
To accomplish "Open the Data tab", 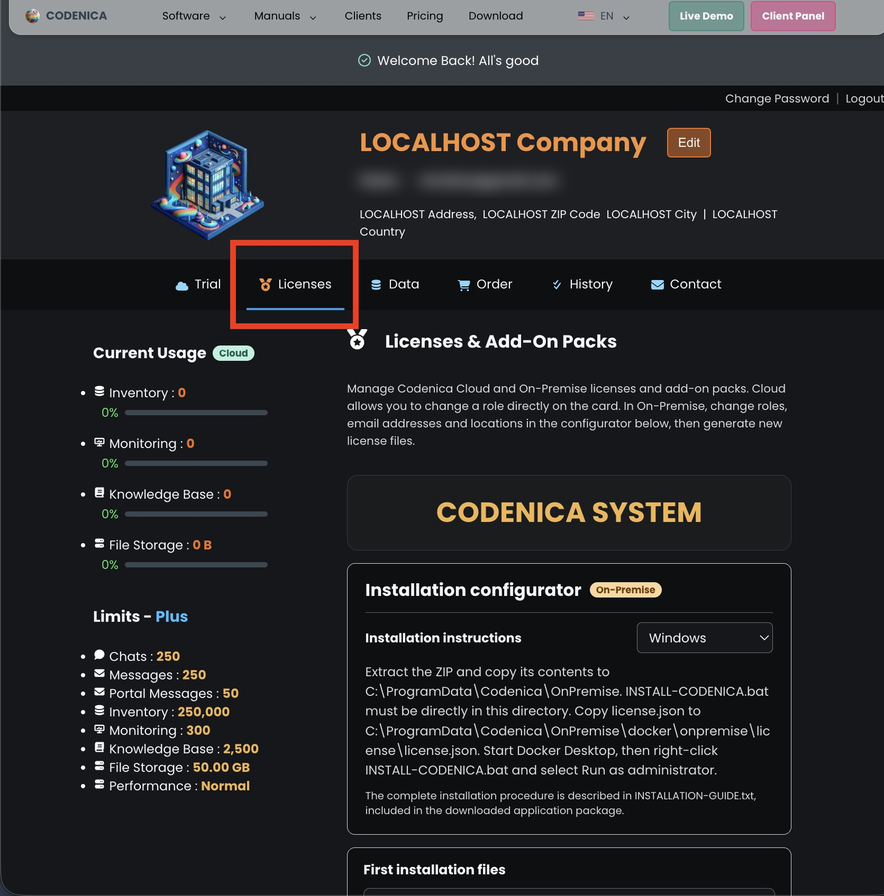I will click(395, 284).
